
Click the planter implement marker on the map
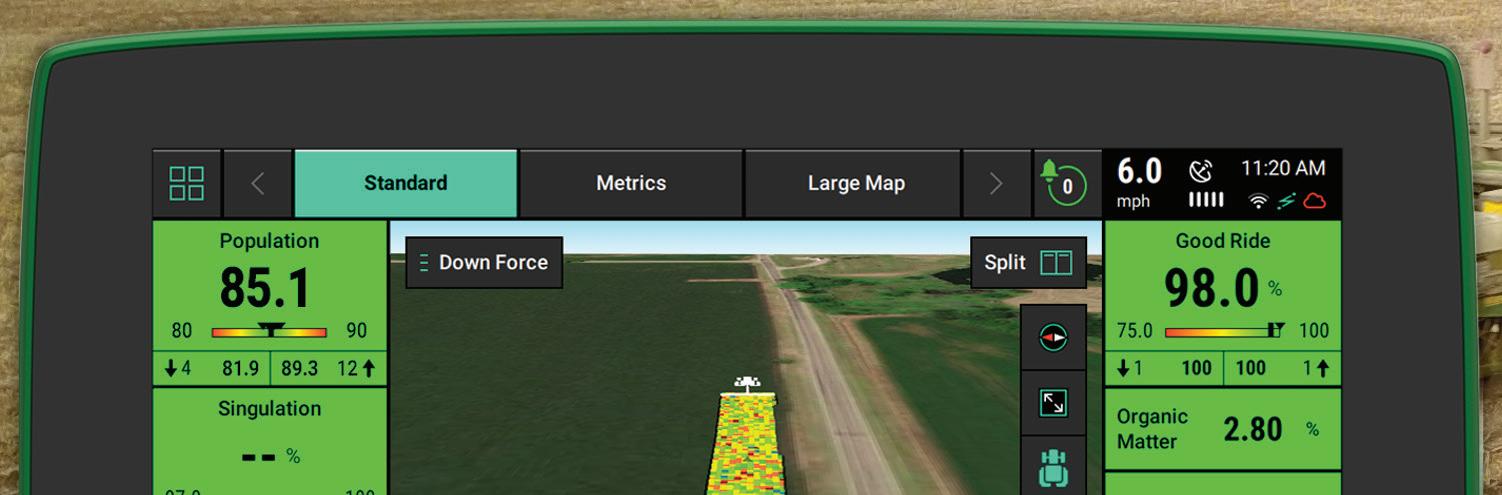[746, 383]
